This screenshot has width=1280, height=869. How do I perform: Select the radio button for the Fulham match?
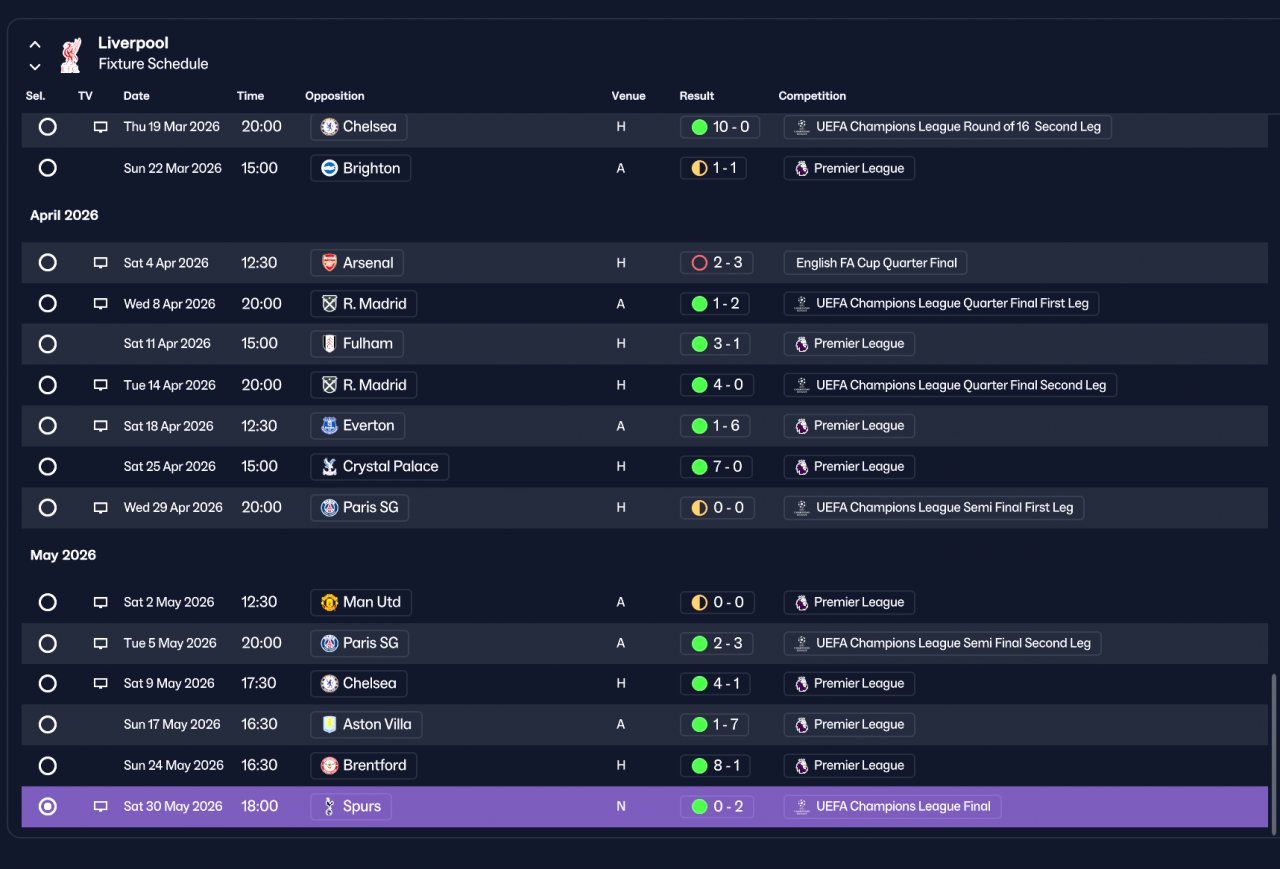pyautogui.click(x=47, y=344)
